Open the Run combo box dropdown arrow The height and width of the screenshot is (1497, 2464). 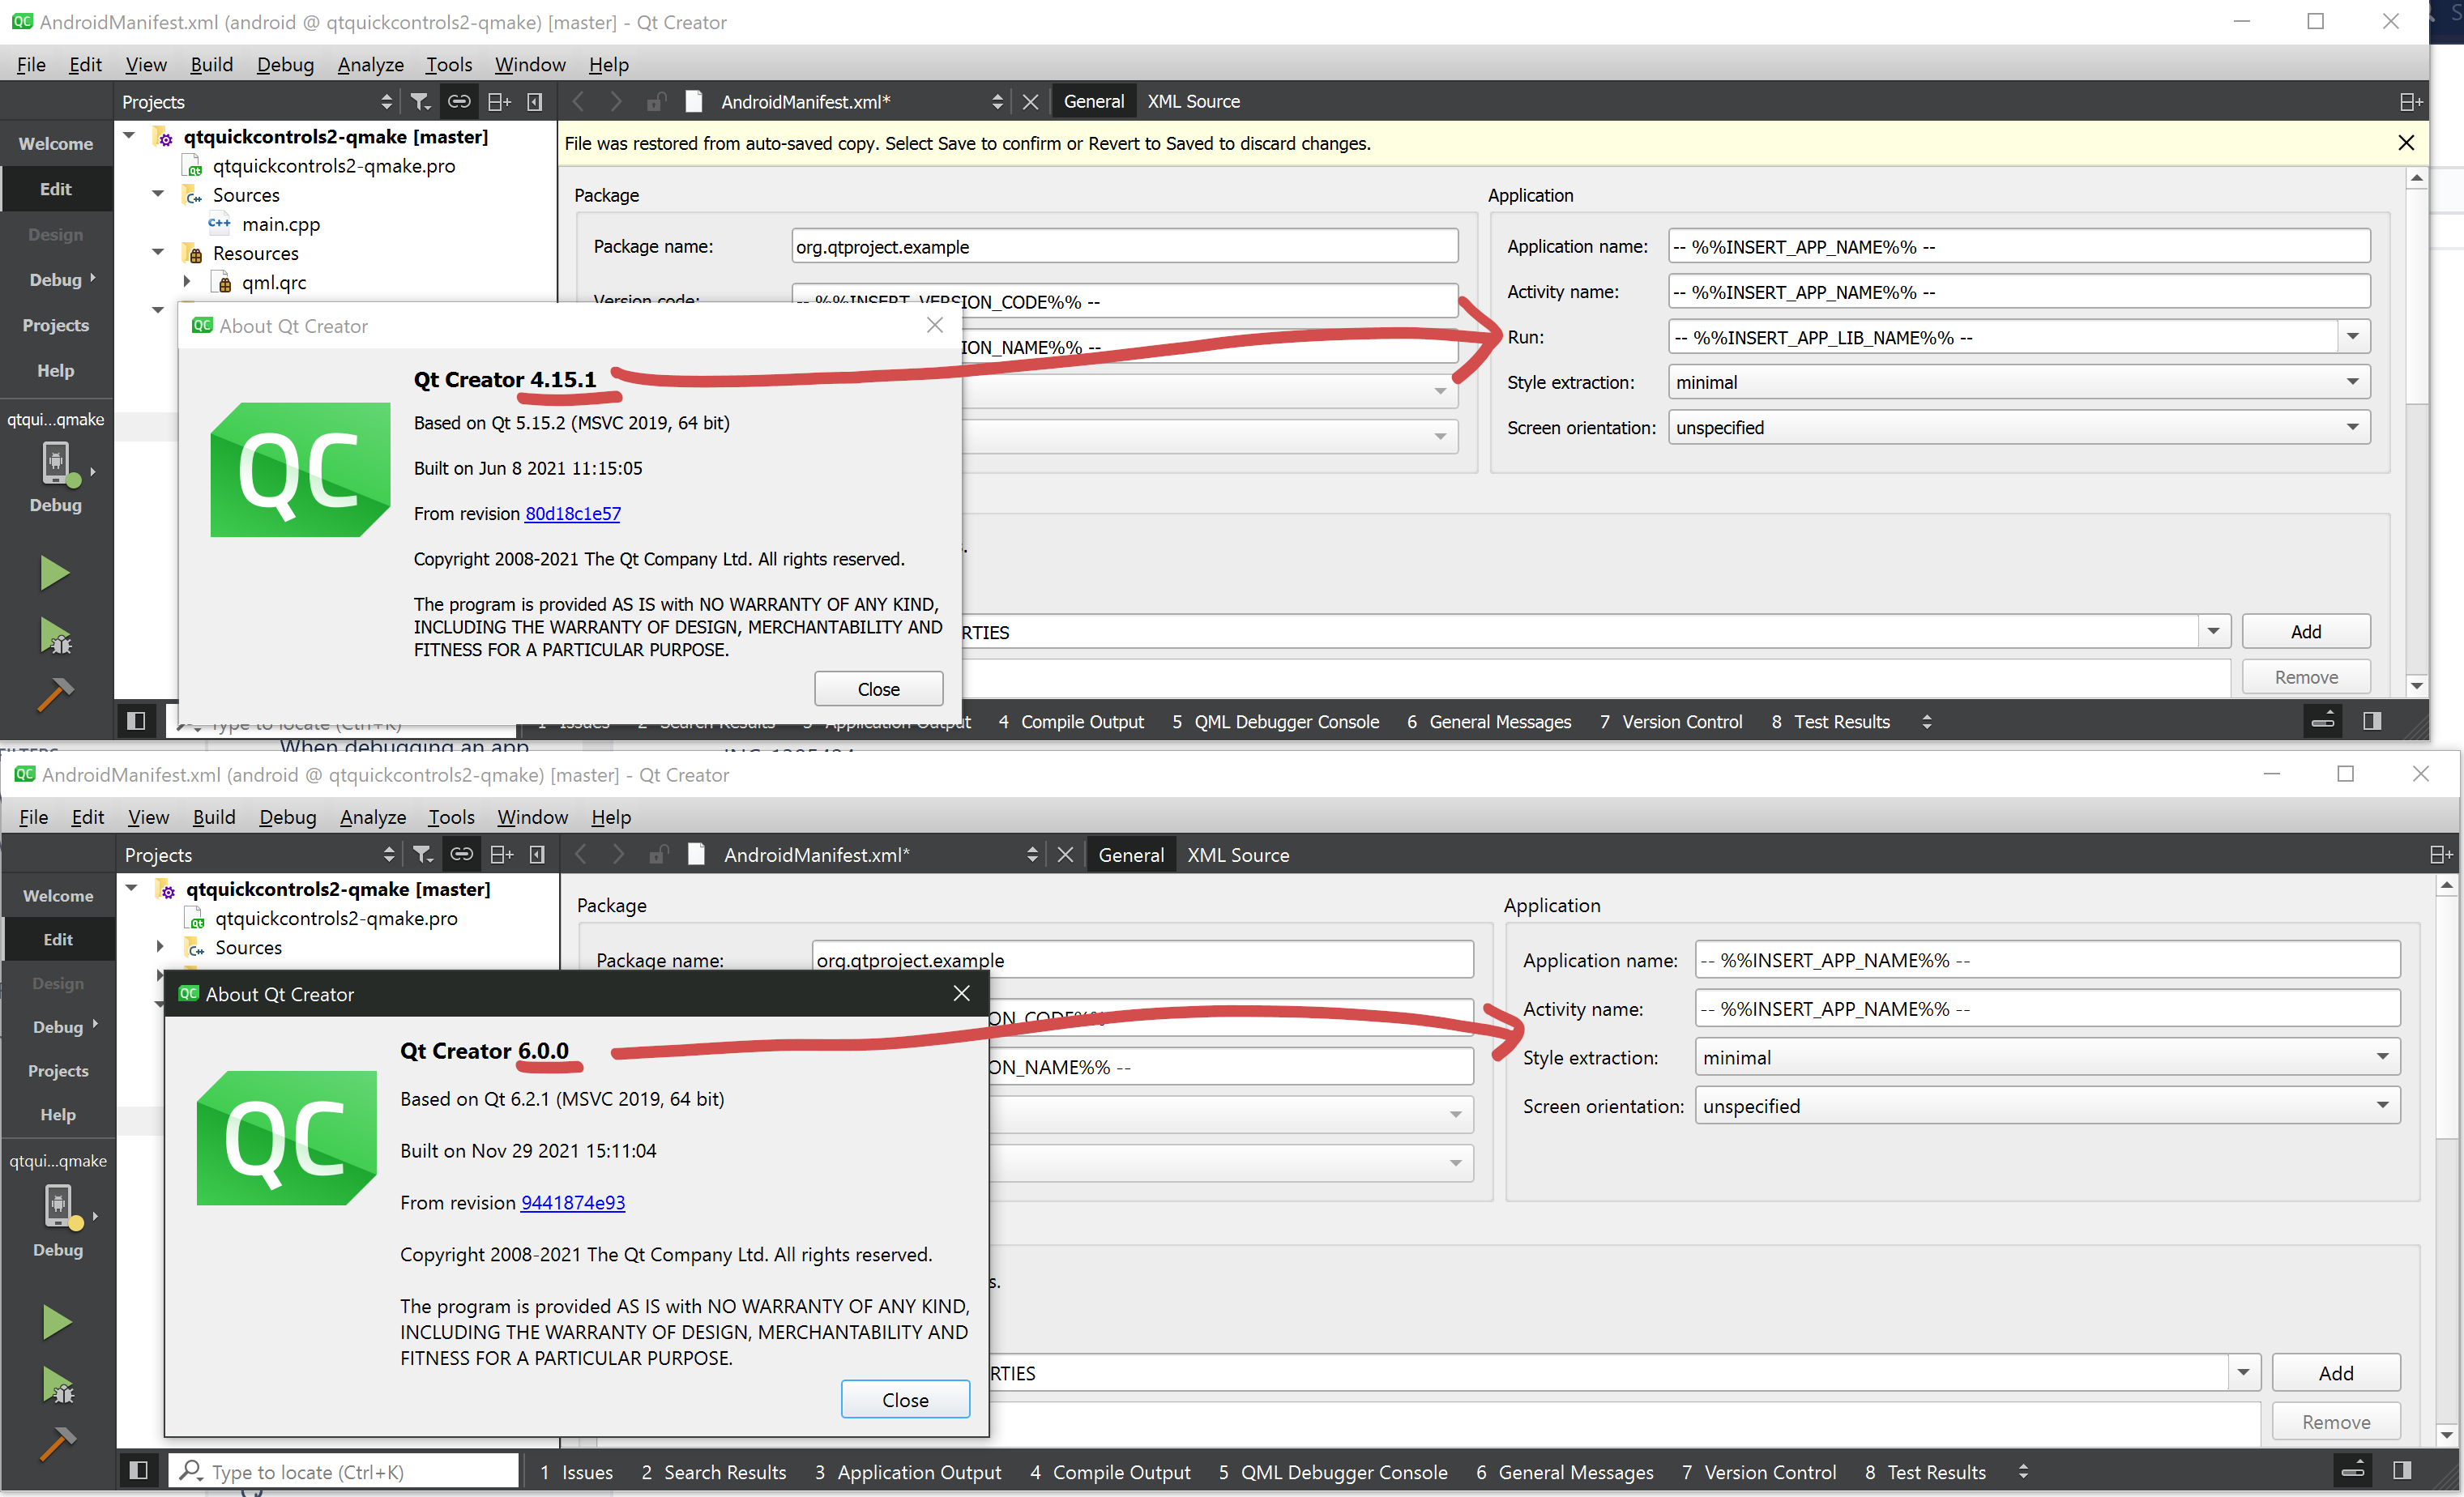click(2353, 337)
